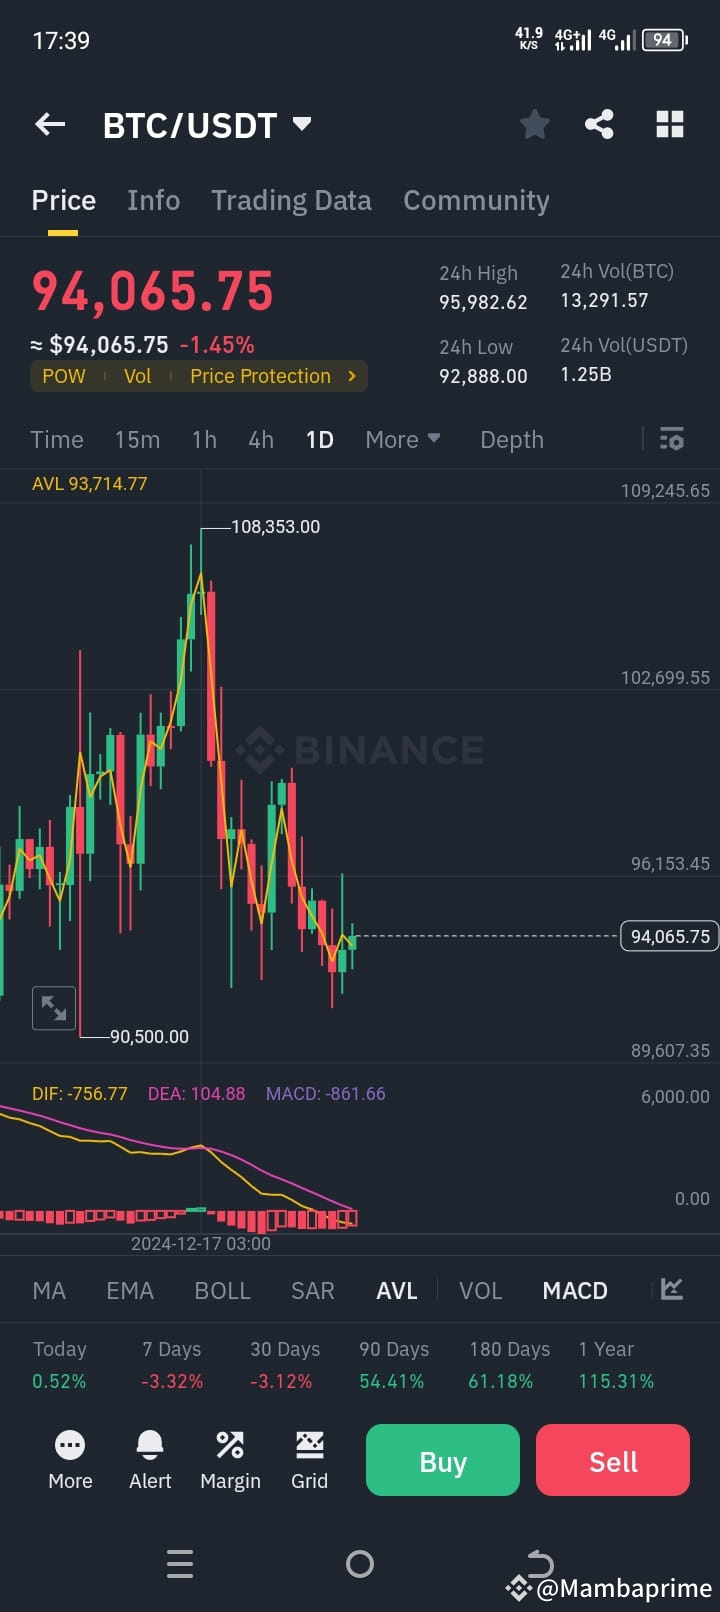This screenshot has height=1612, width=720.
Task: Open chart settings via the settings icon
Action: tap(671, 439)
